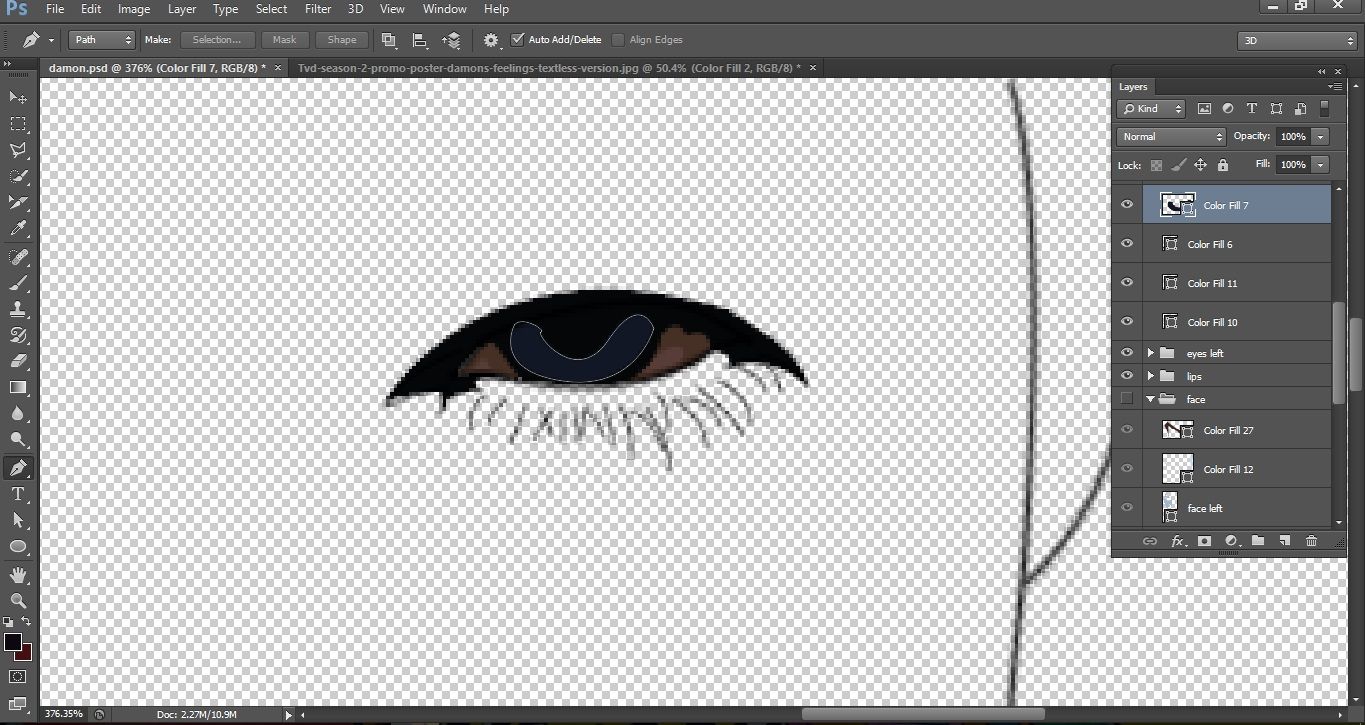Open the Normal blend mode dropdown
The width and height of the screenshot is (1365, 725).
click(1171, 136)
